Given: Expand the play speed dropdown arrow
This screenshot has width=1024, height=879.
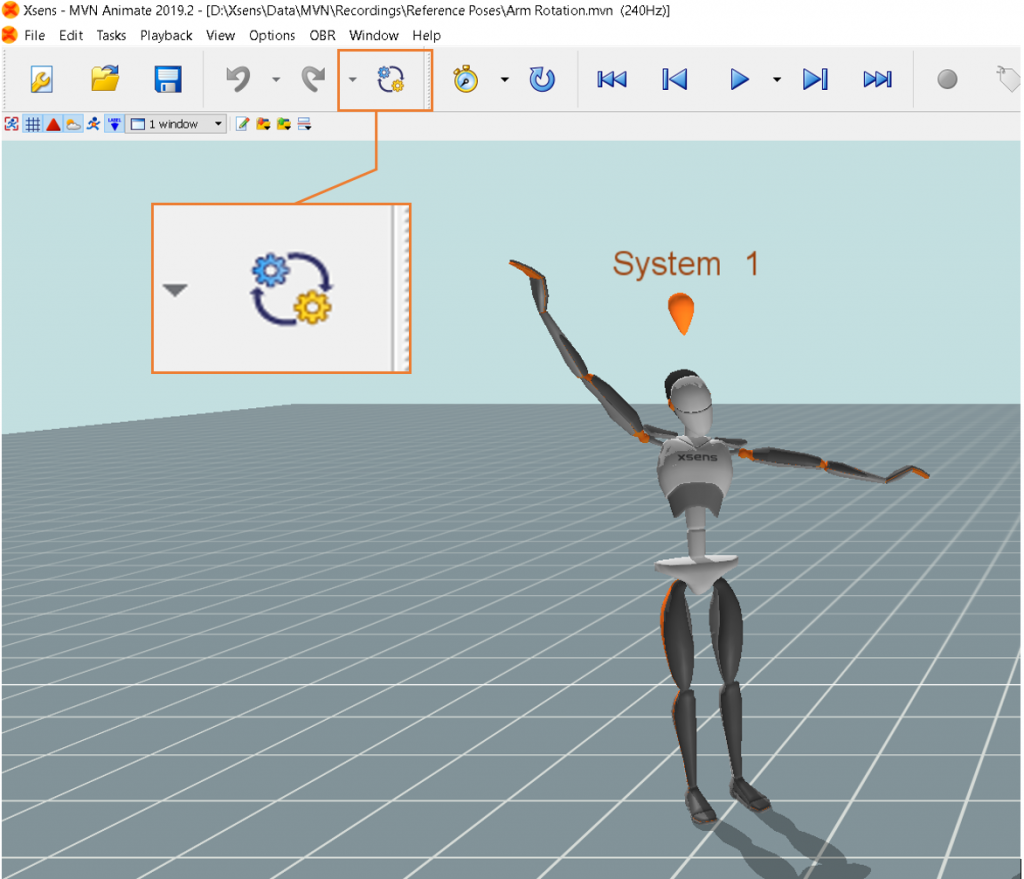Looking at the screenshot, I should (776, 80).
